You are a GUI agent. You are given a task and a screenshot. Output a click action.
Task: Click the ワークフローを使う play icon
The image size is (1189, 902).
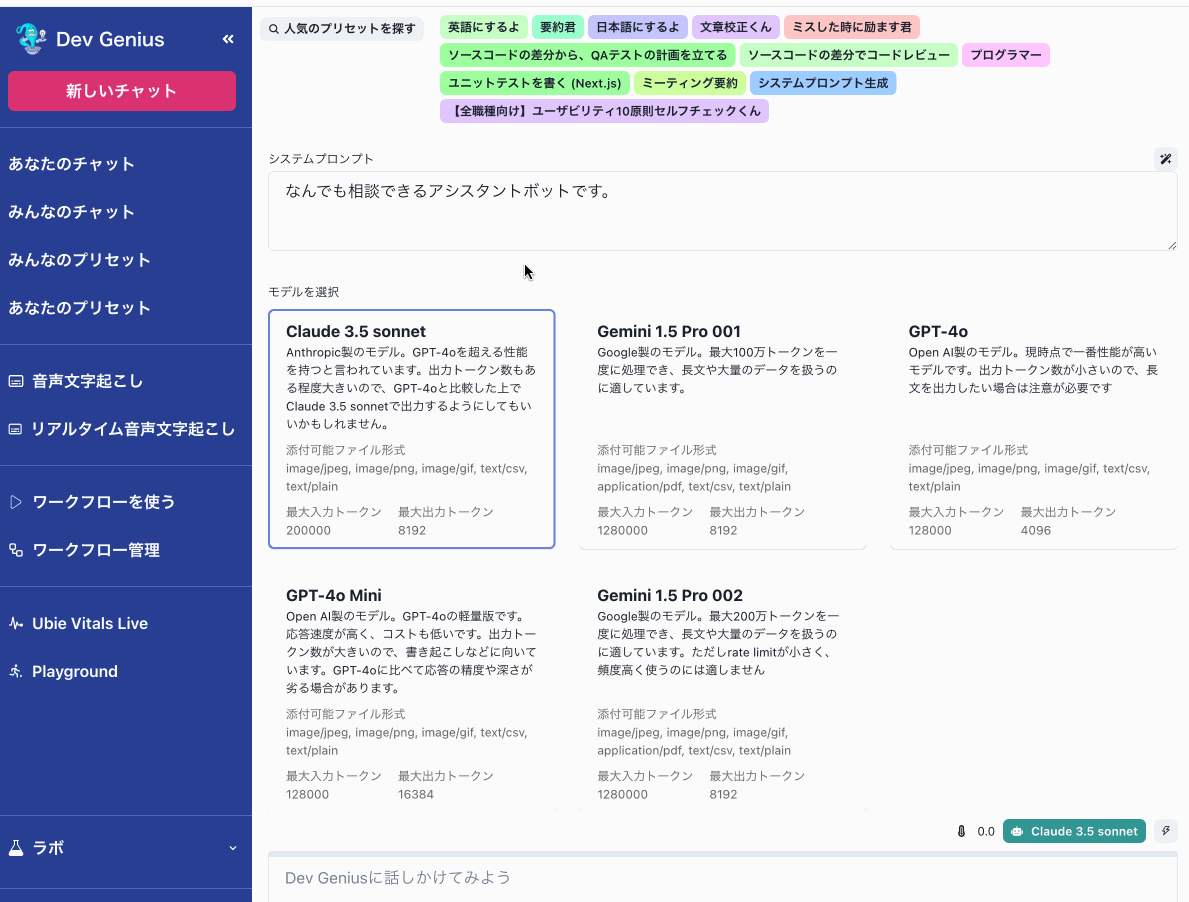(16, 502)
